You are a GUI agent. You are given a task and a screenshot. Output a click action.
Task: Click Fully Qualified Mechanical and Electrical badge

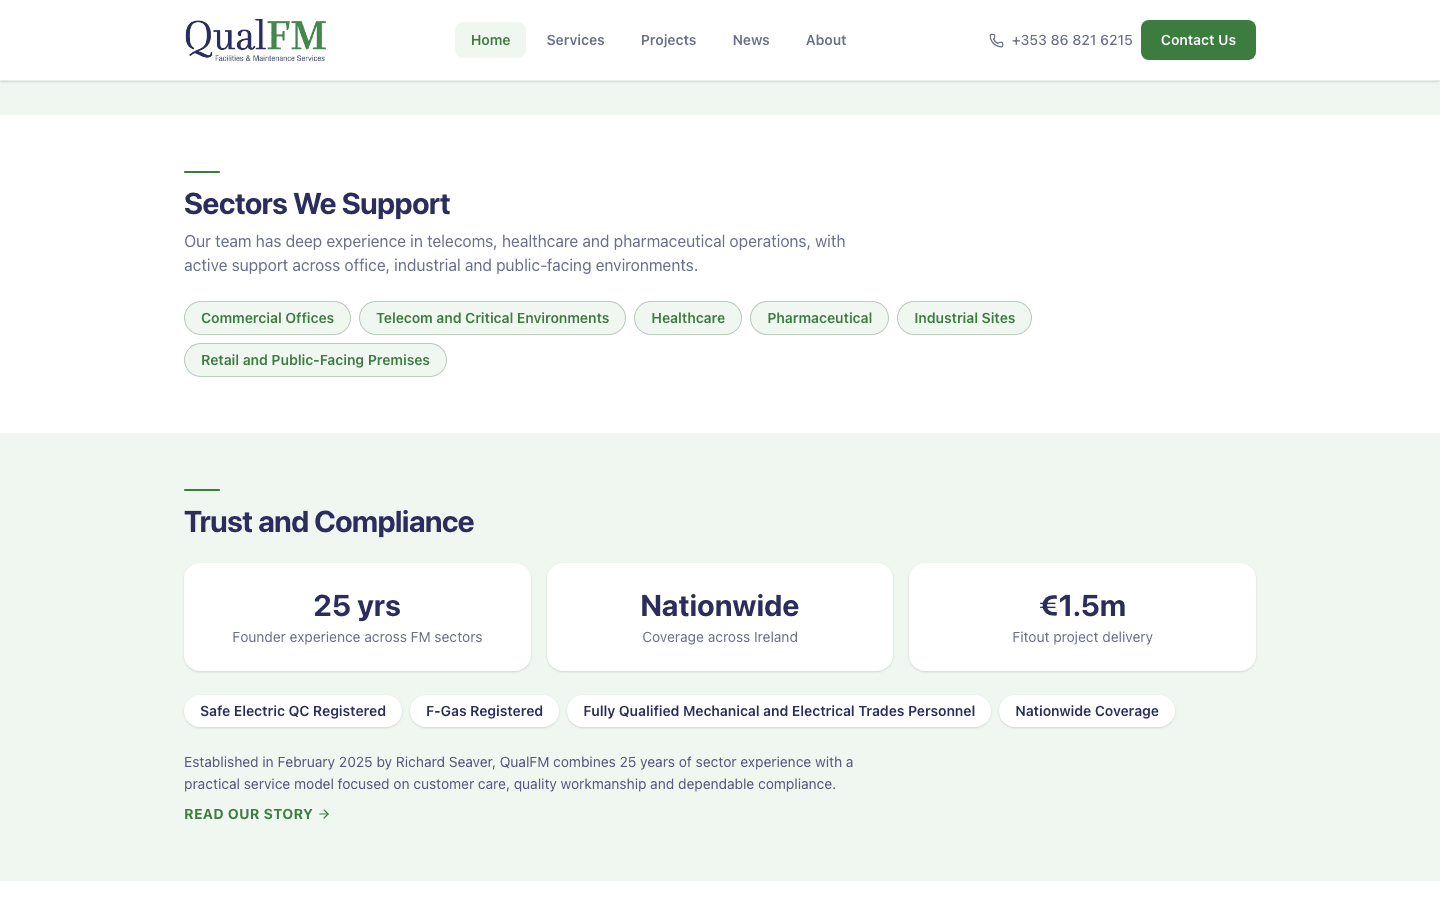pos(779,711)
